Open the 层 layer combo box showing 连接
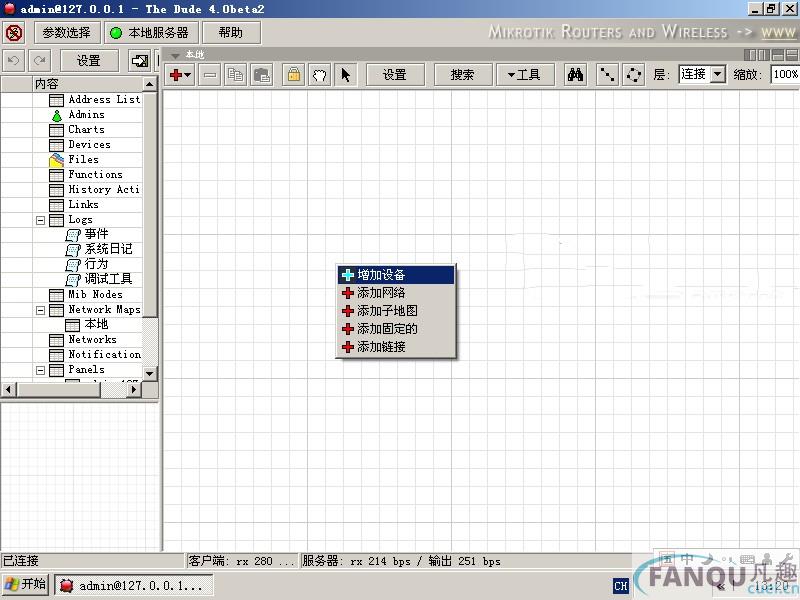The image size is (800, 600). [x=702, y=74]
